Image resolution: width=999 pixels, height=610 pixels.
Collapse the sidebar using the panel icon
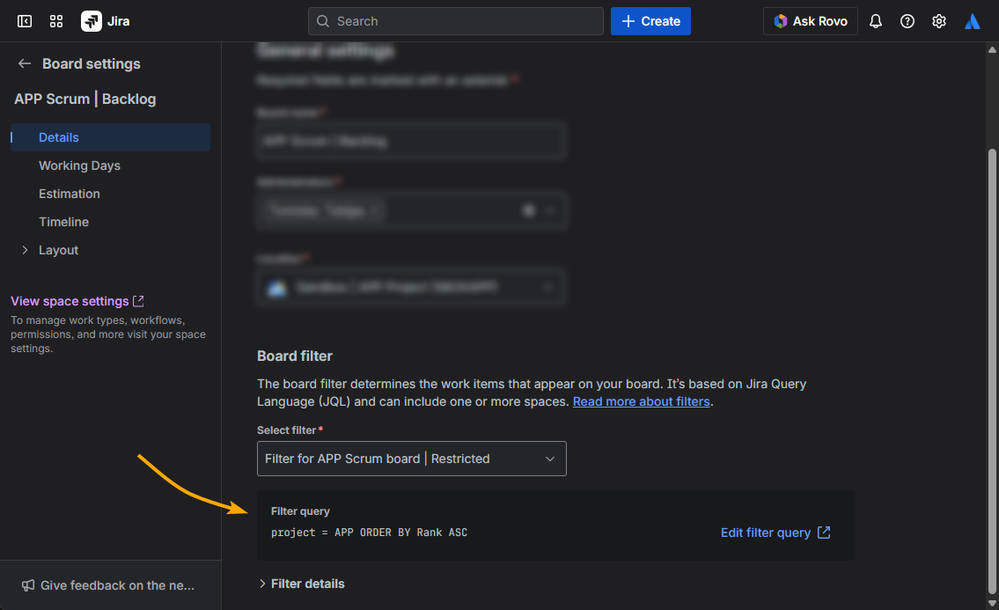tap(24, 21)
